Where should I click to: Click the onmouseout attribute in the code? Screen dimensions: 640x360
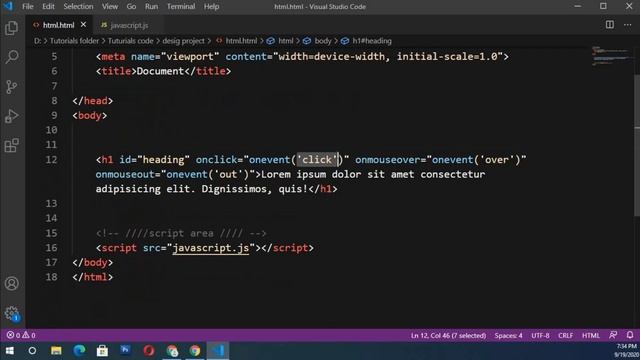pos(125,174)
